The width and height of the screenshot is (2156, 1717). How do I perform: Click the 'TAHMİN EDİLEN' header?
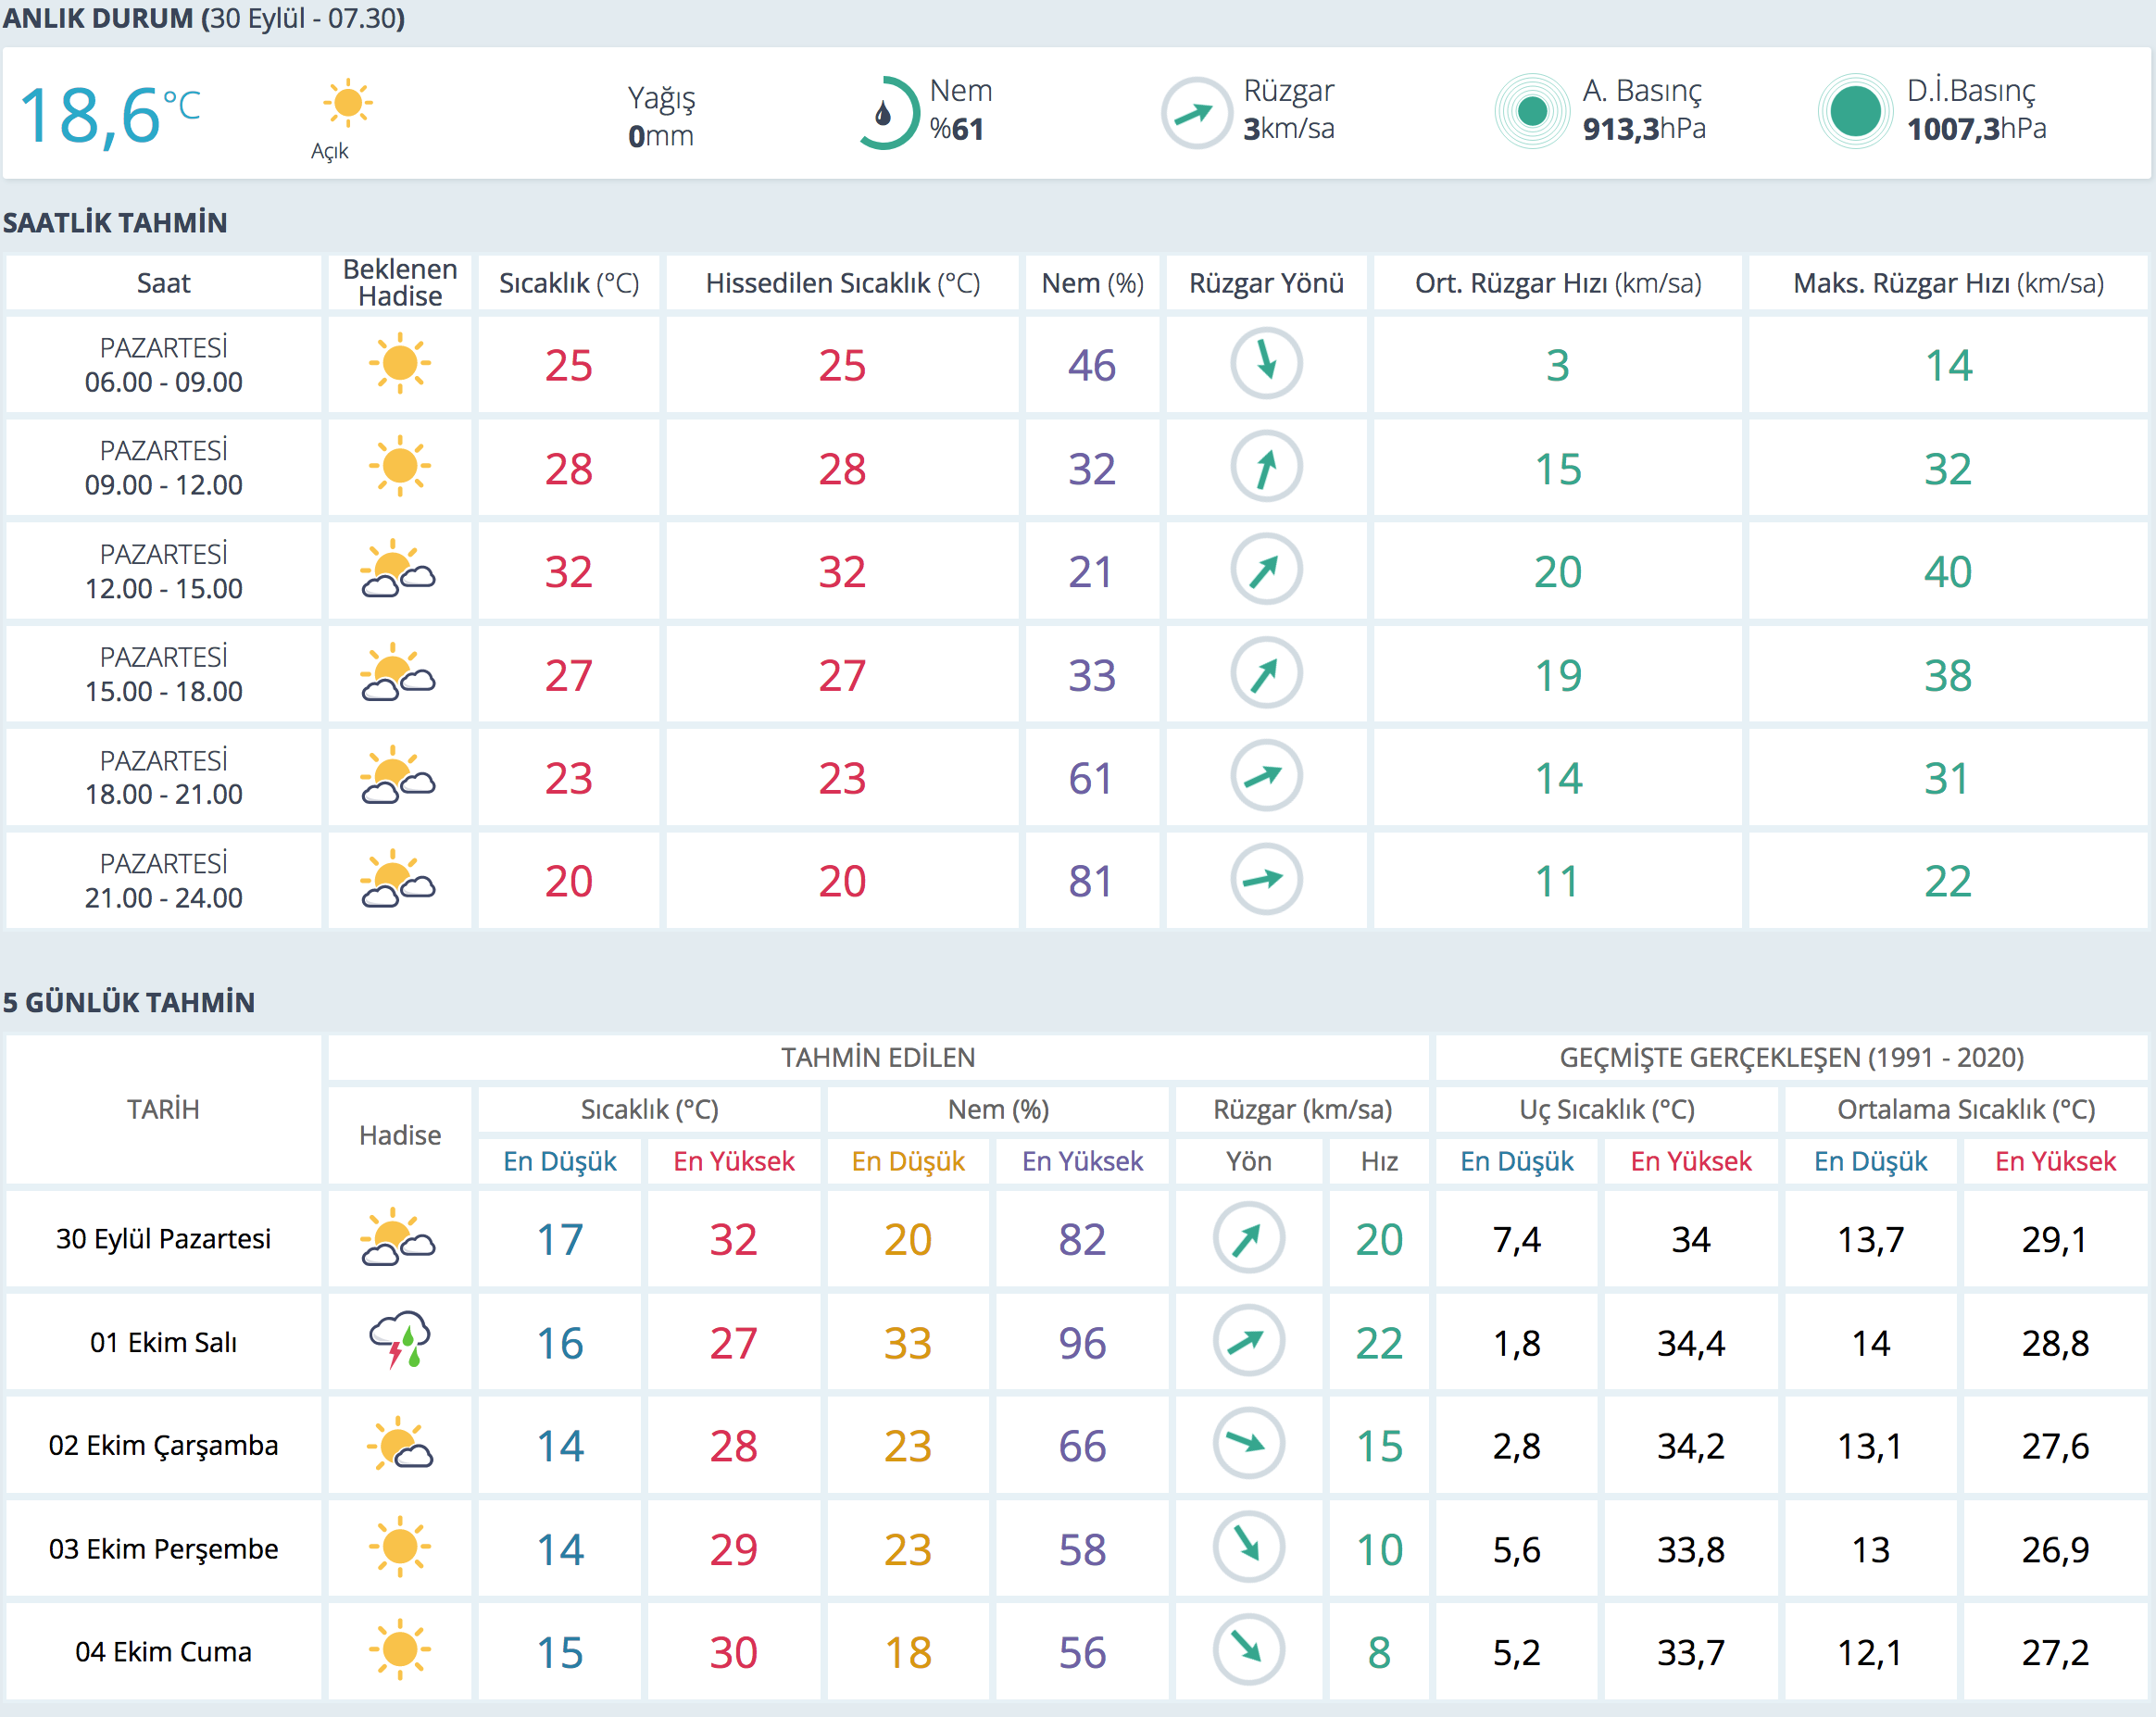click(x=877, y=1057)
